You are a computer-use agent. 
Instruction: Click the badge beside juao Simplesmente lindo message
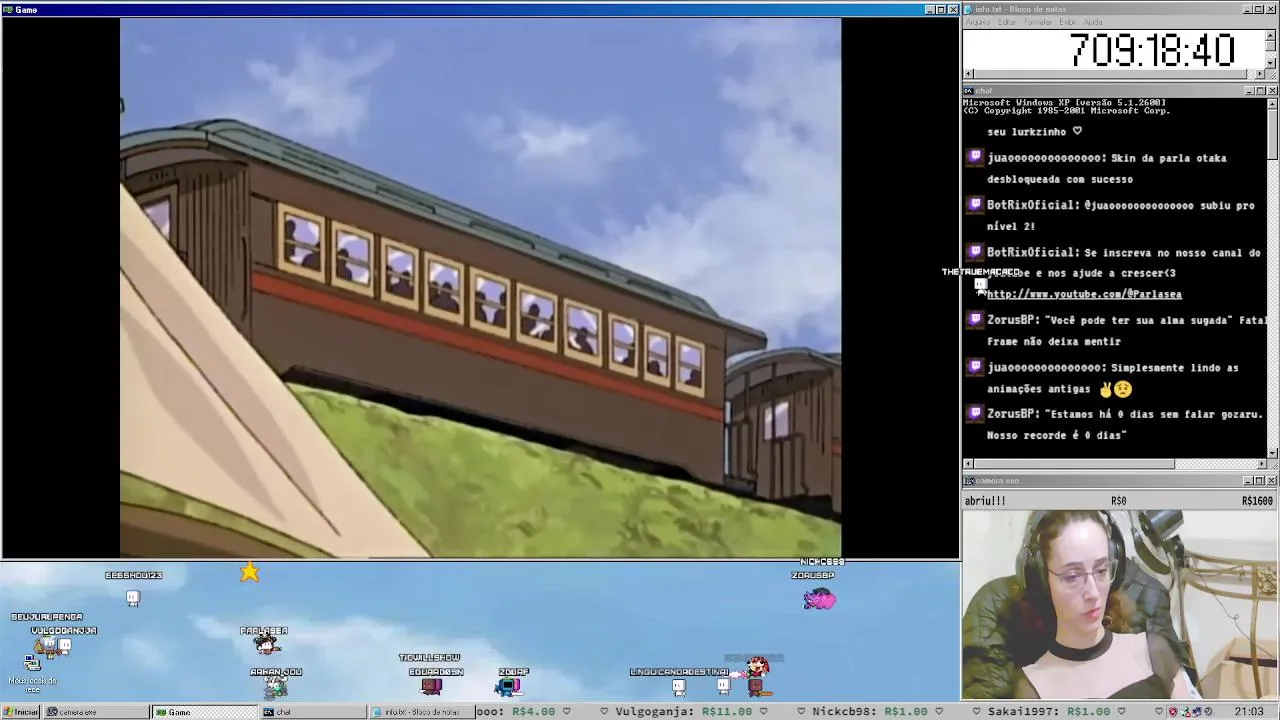(975, 366)
